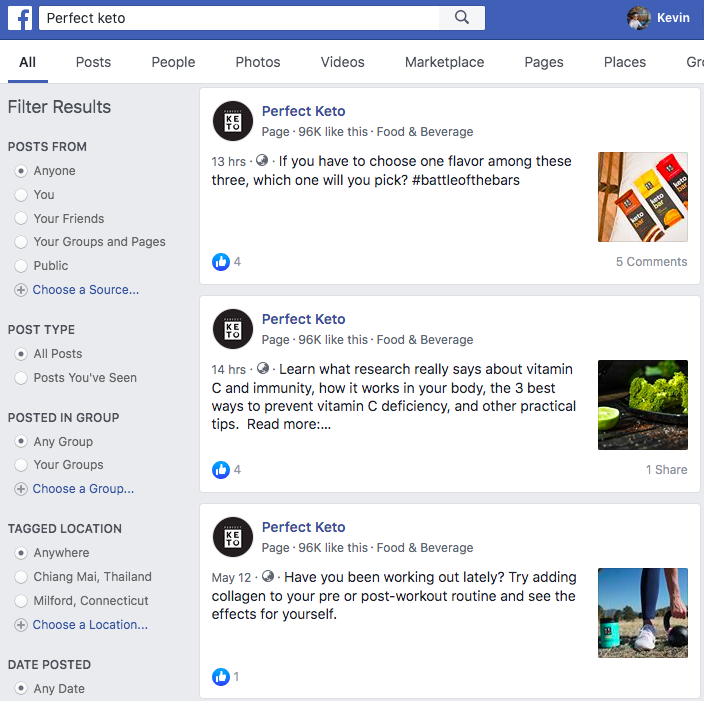Click globe privacy icon on 14 hrs post

(x=263, y=368)
